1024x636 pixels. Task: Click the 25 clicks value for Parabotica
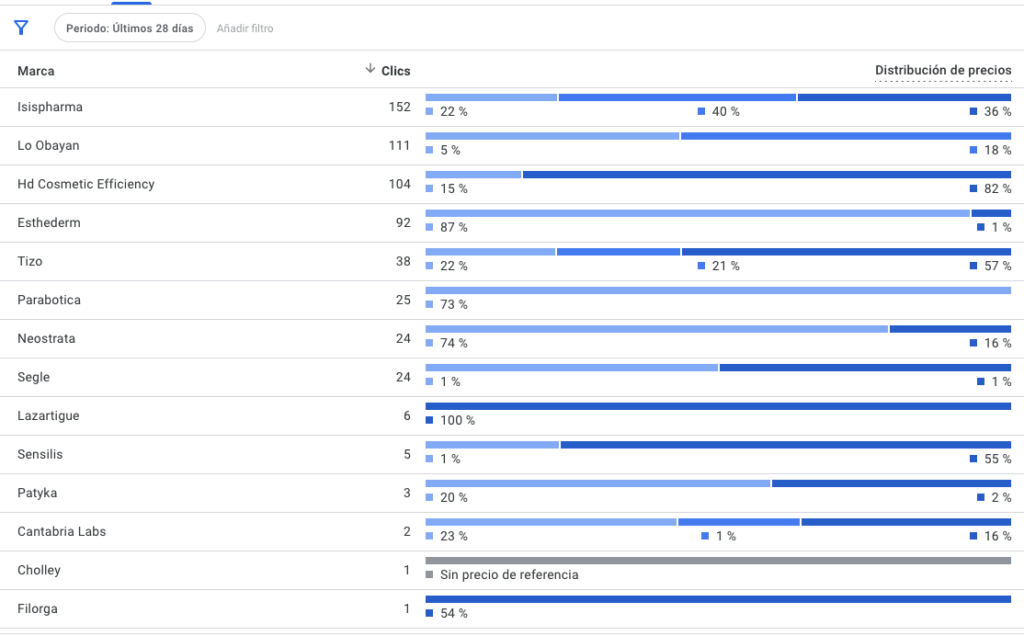click(403, 300)
